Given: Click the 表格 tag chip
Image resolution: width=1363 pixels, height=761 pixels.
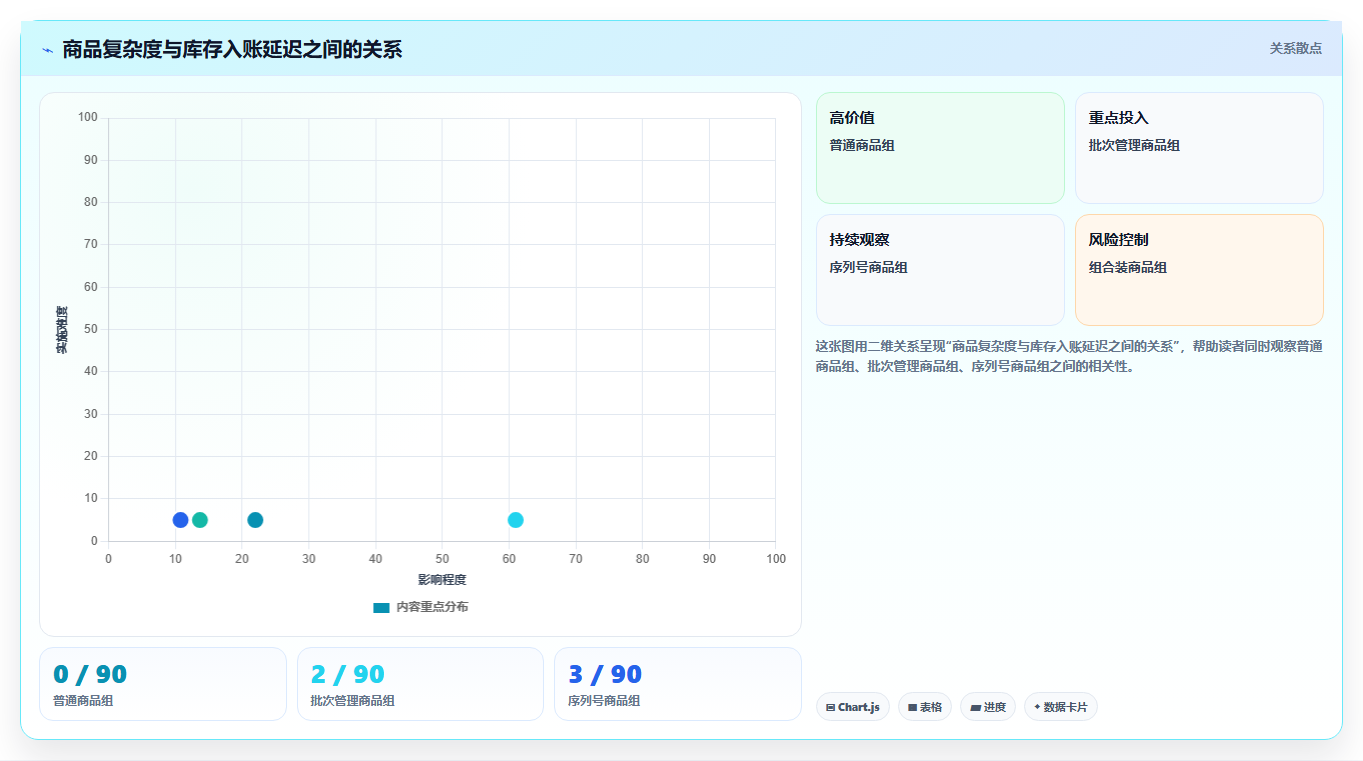Looking at the screenshot, I should (925, 707).
